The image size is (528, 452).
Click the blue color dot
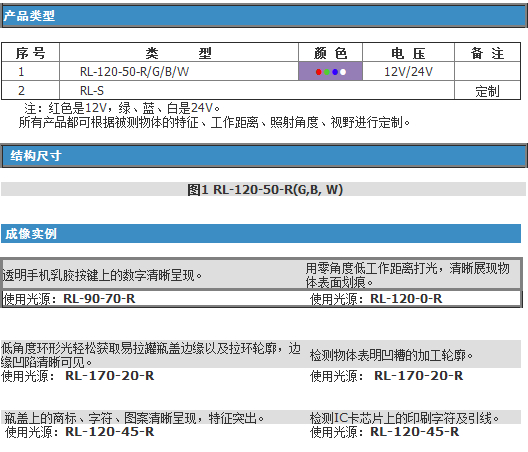pos(335,72)
